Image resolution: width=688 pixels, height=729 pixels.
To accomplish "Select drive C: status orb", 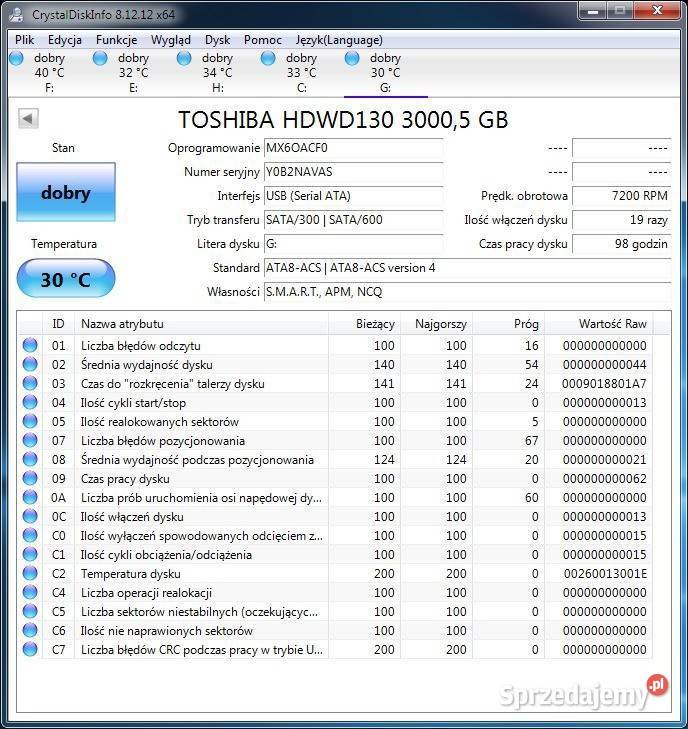I will pyautogui.click(x=268, y=59).
